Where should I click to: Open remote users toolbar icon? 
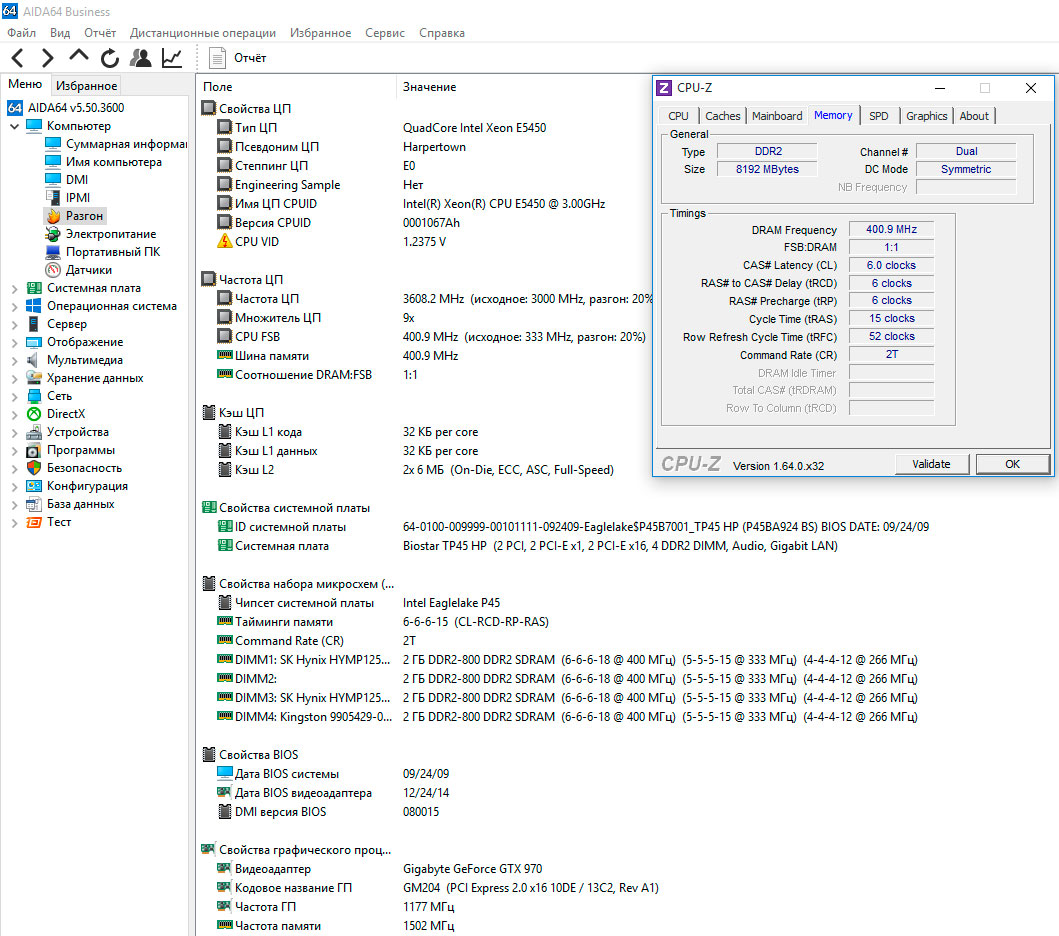(140, 58)
